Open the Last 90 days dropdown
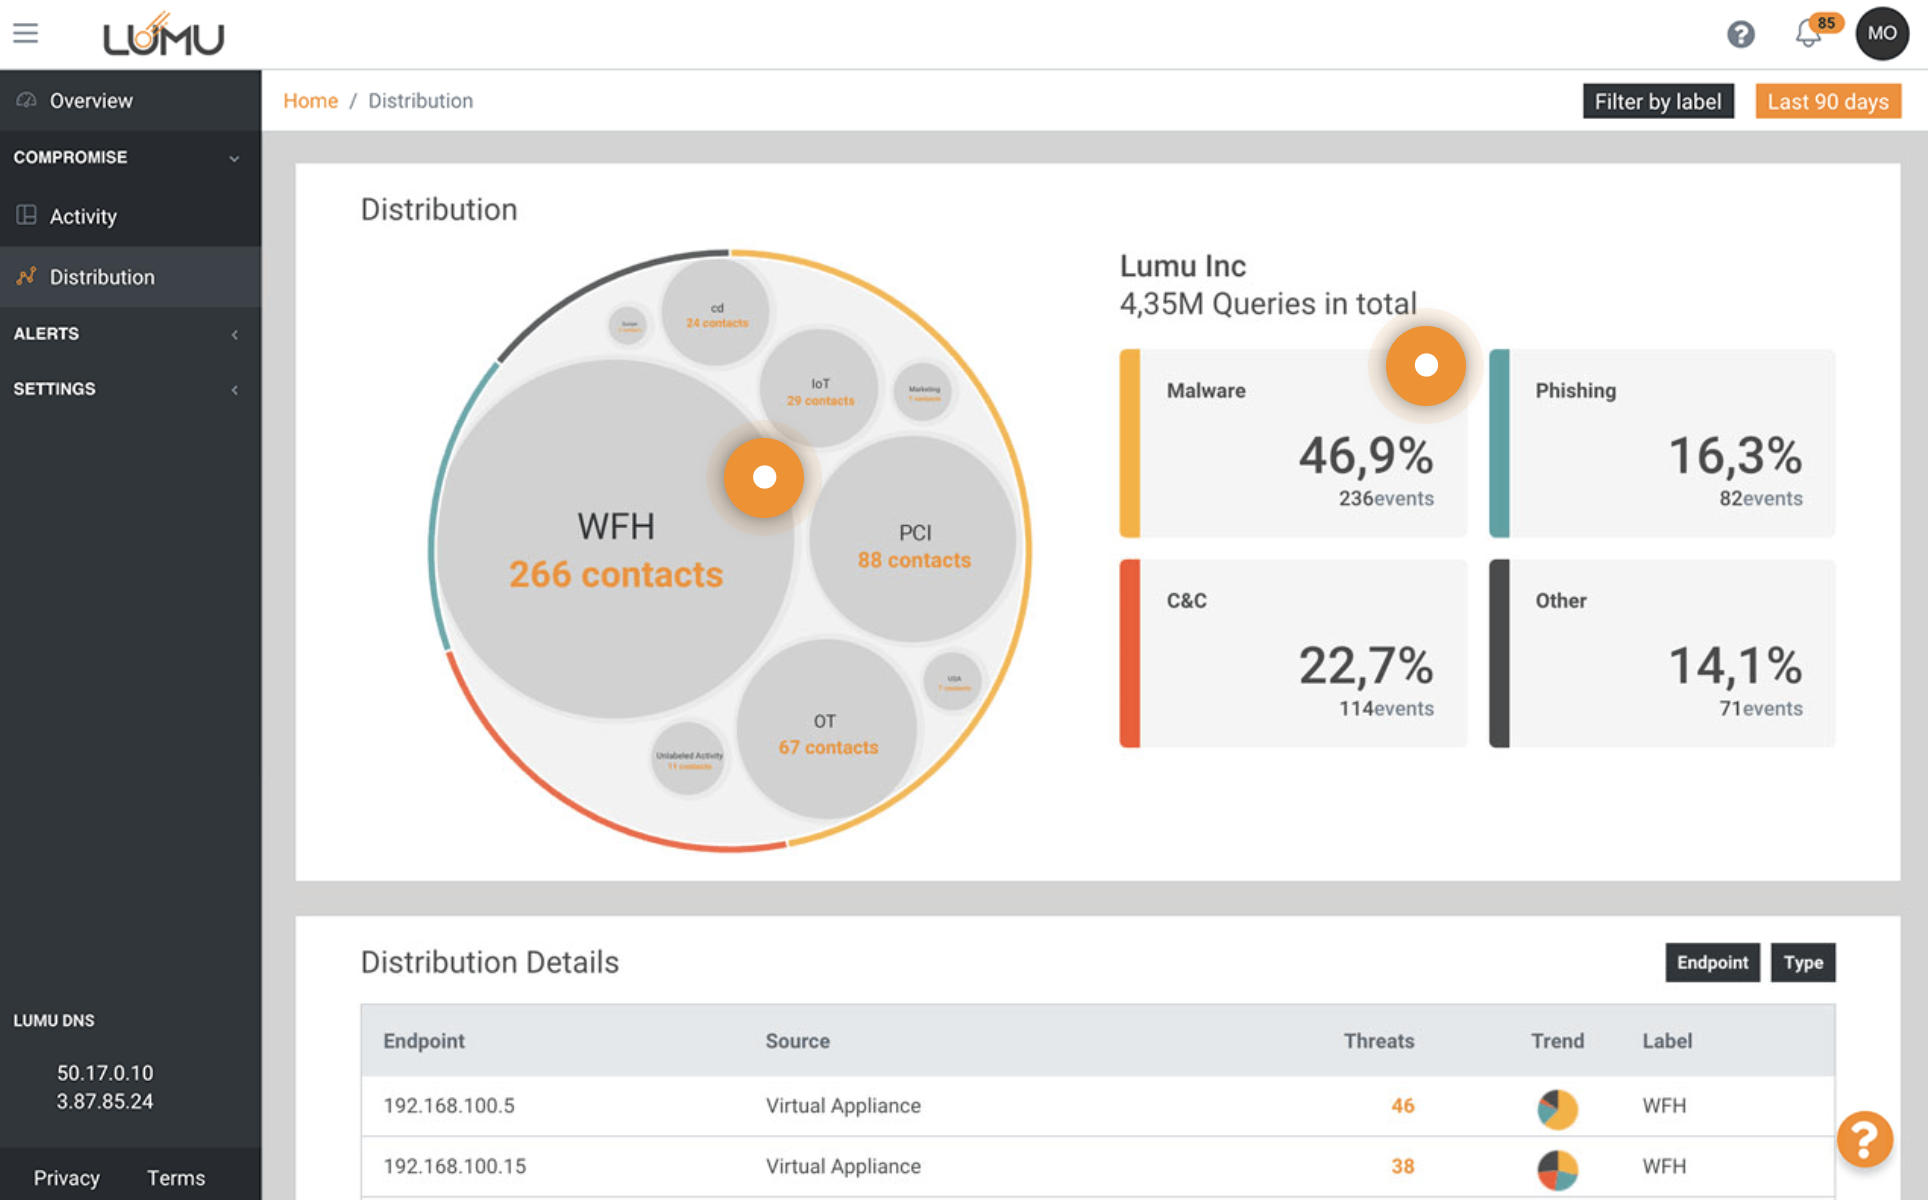Screen dimensions: 1928x1200 click(x=1827, y=101)
